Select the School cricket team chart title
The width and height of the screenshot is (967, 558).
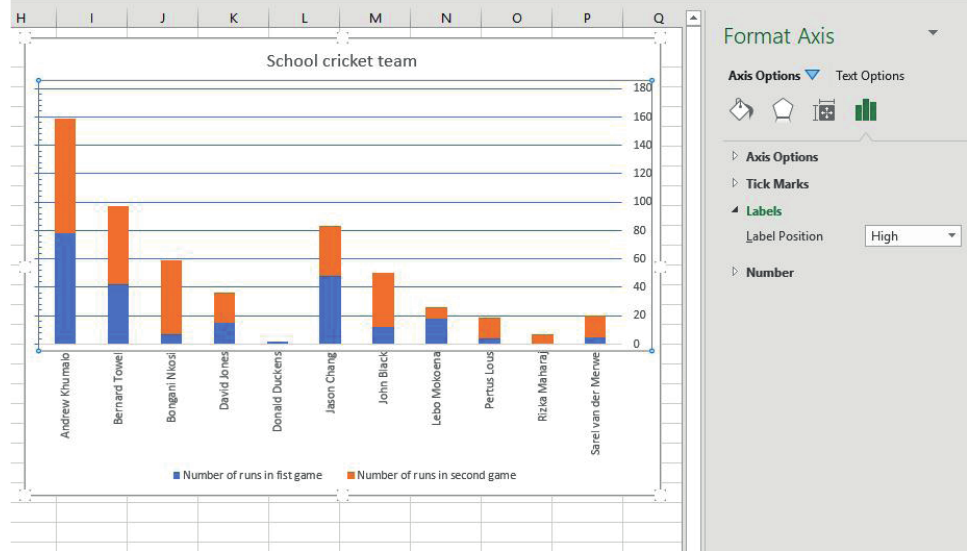click(342, 61)
